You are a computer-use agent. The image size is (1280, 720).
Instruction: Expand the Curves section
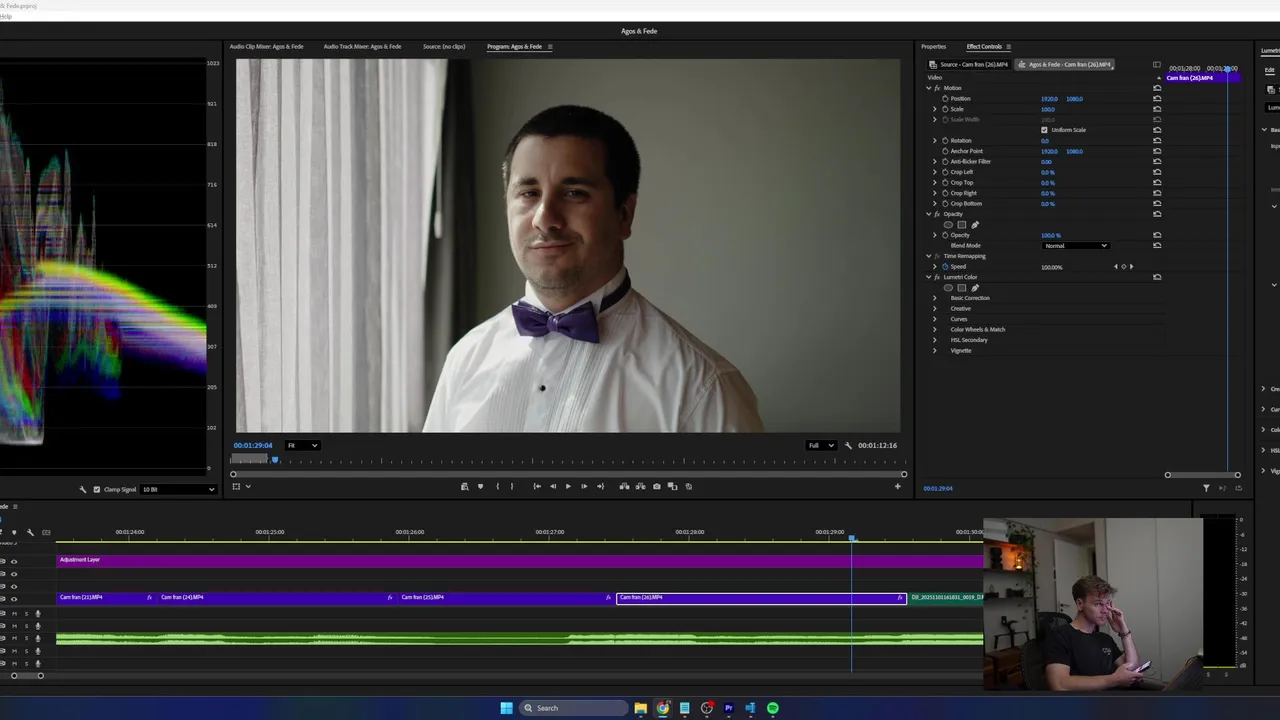[x=935, y=319]
